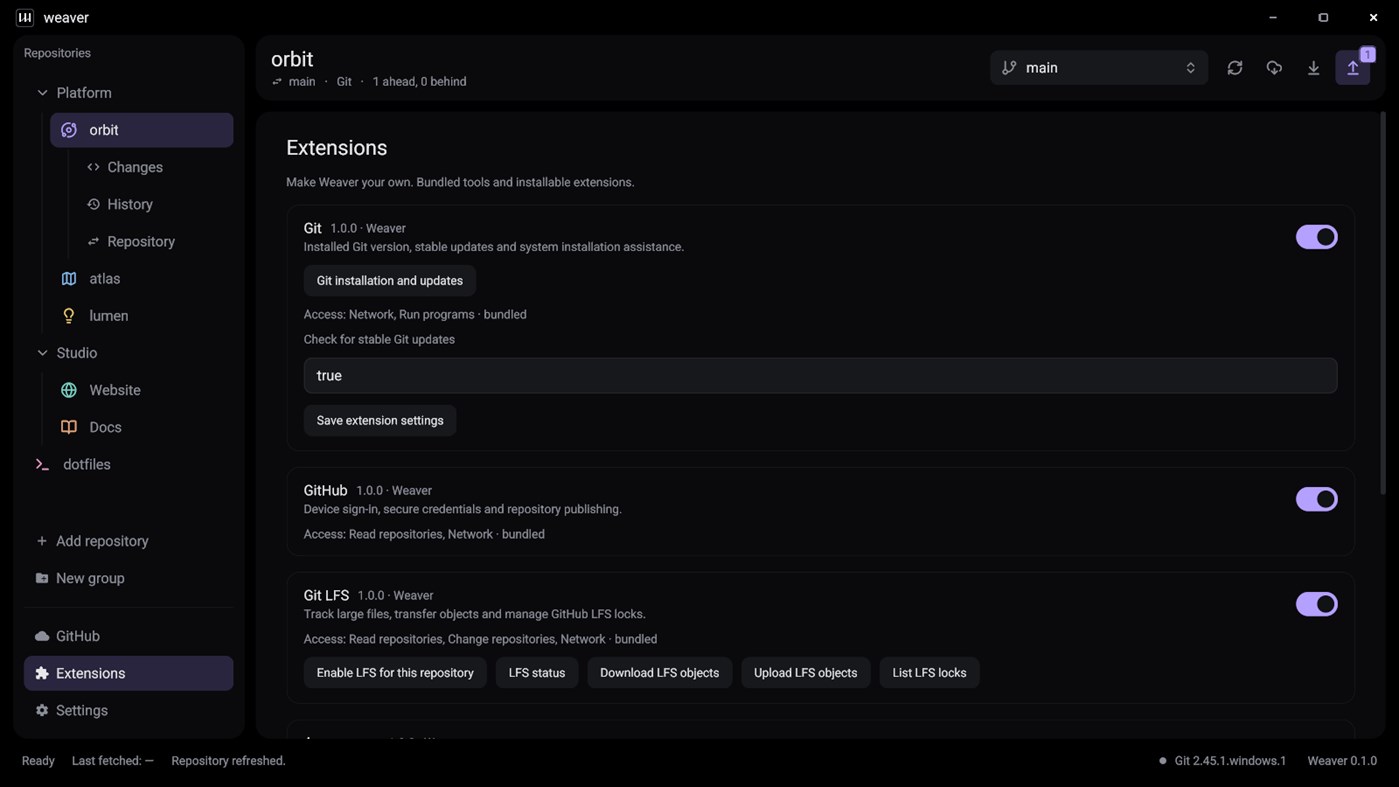The image size is (1399, 787).
Task: Click the branch icon in the main selector
Action: click(1009, 68)
